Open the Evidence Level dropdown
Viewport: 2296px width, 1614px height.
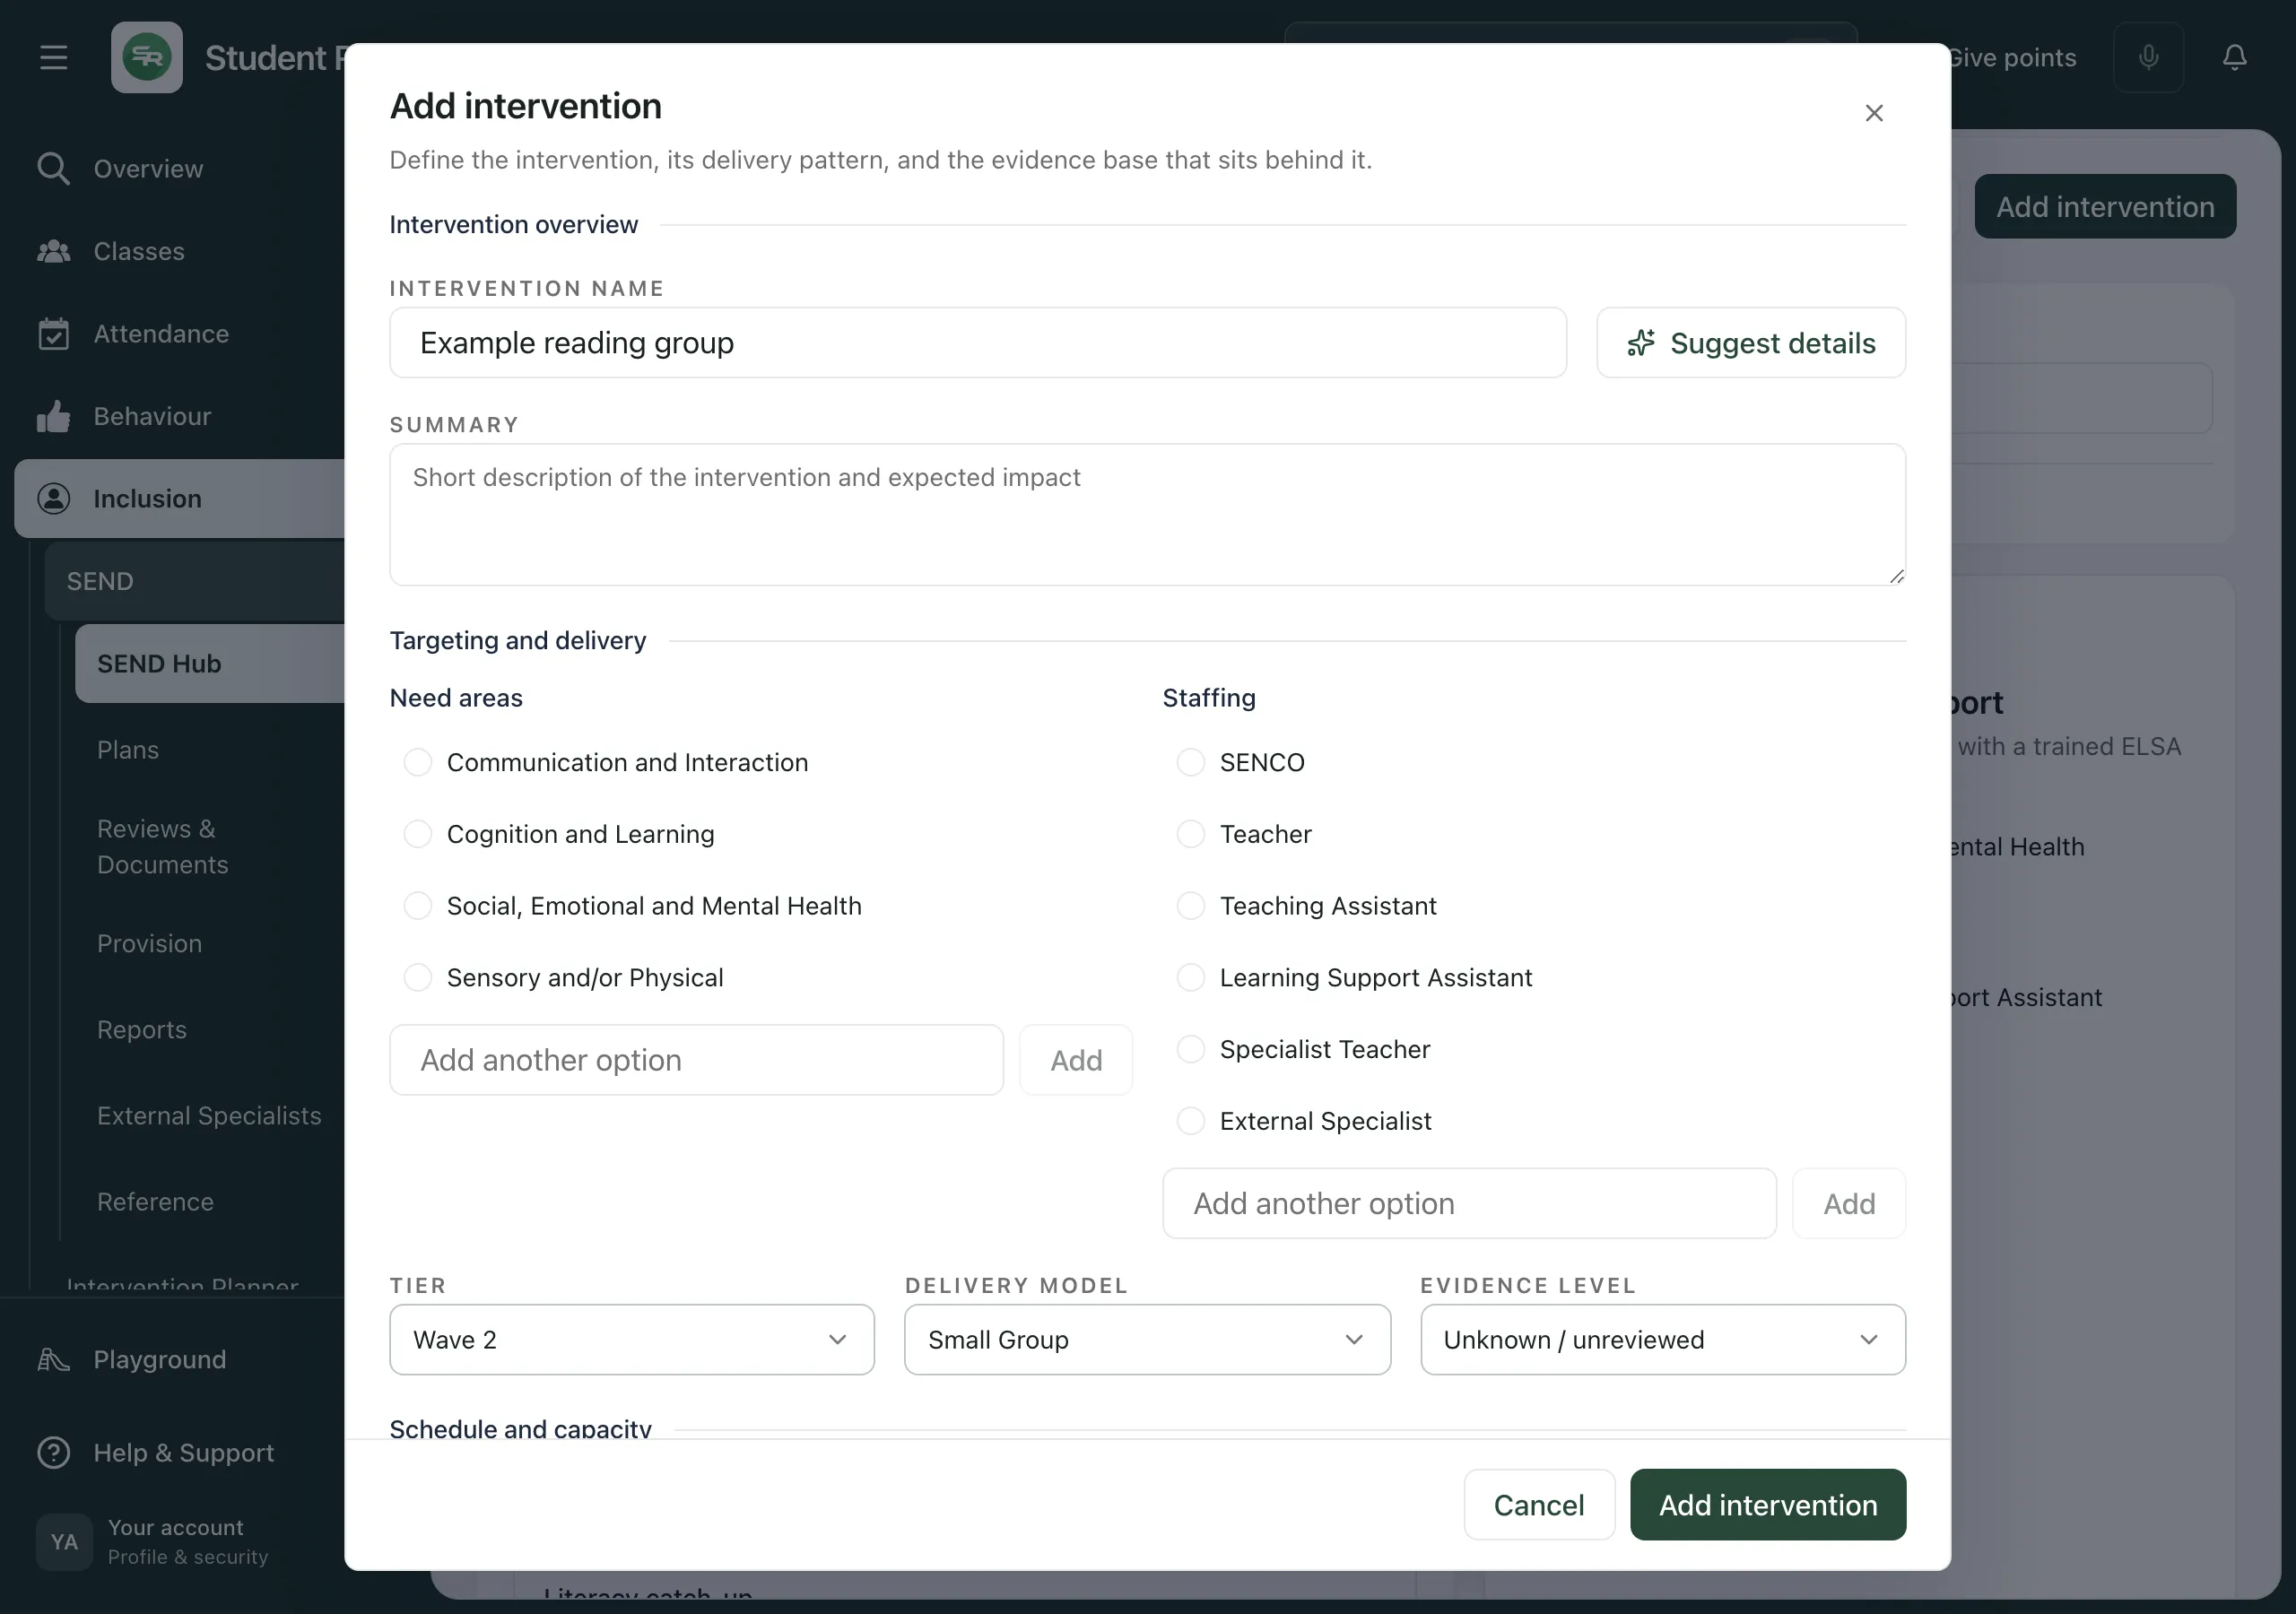pyautogui.click(x=1663, y=1340)
